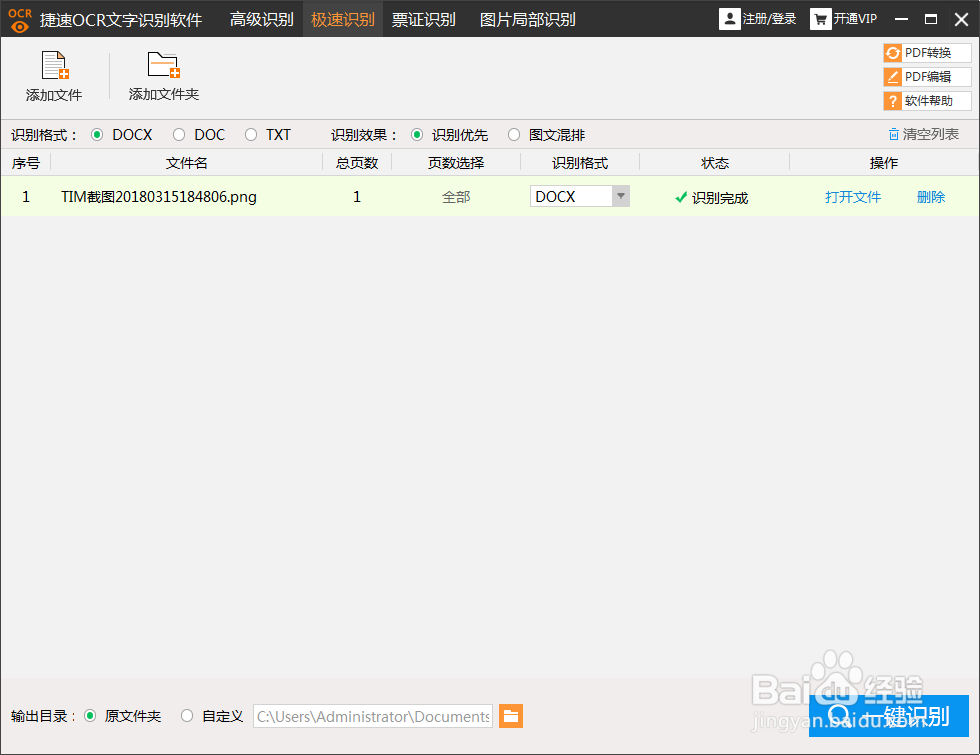Image resolution: width=980 pixels, height=755 pixels.
Task: Close the OCR software window
Action: coord(961,19)
